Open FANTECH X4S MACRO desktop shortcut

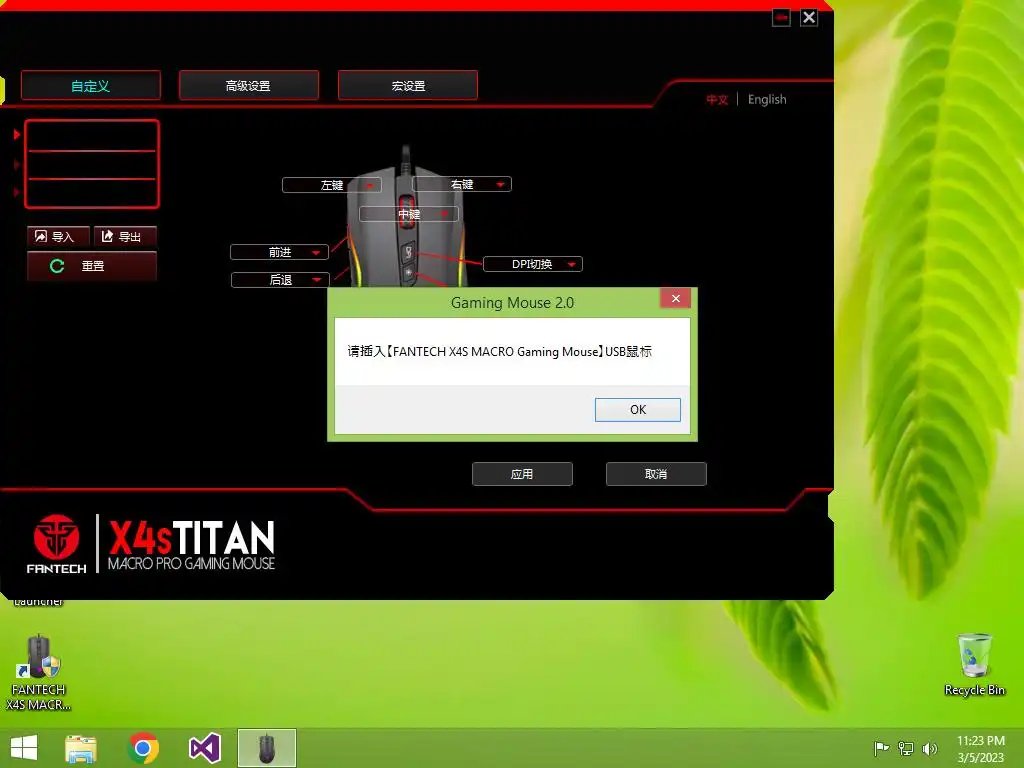point(39,673)
